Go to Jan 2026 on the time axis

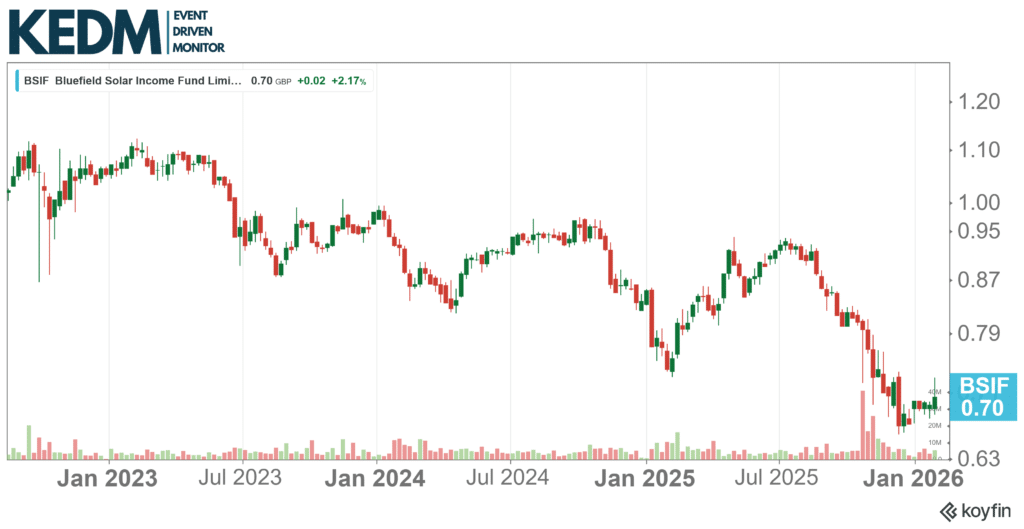coord(915,478)
